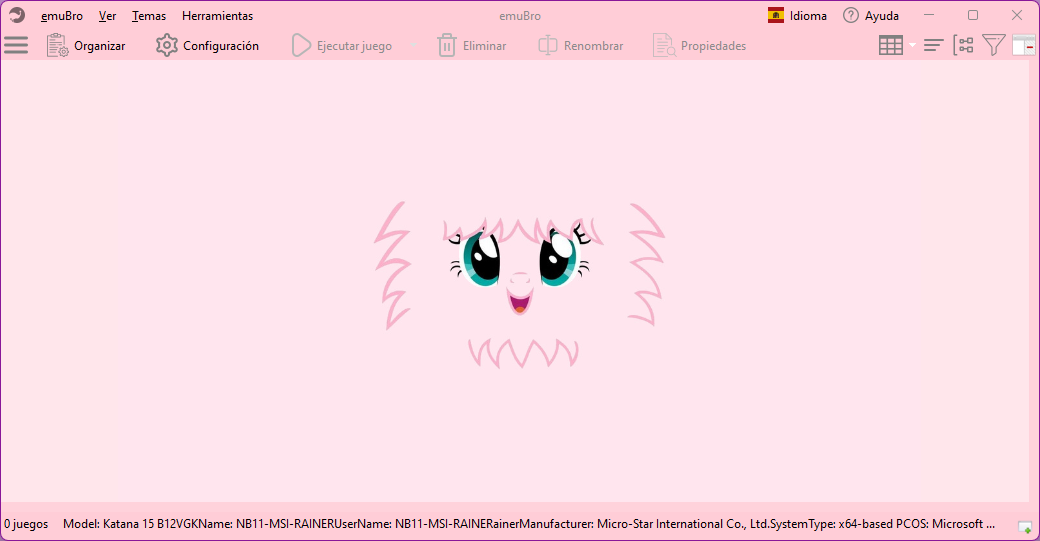Click the group-by tree icon

coord(963,45)
